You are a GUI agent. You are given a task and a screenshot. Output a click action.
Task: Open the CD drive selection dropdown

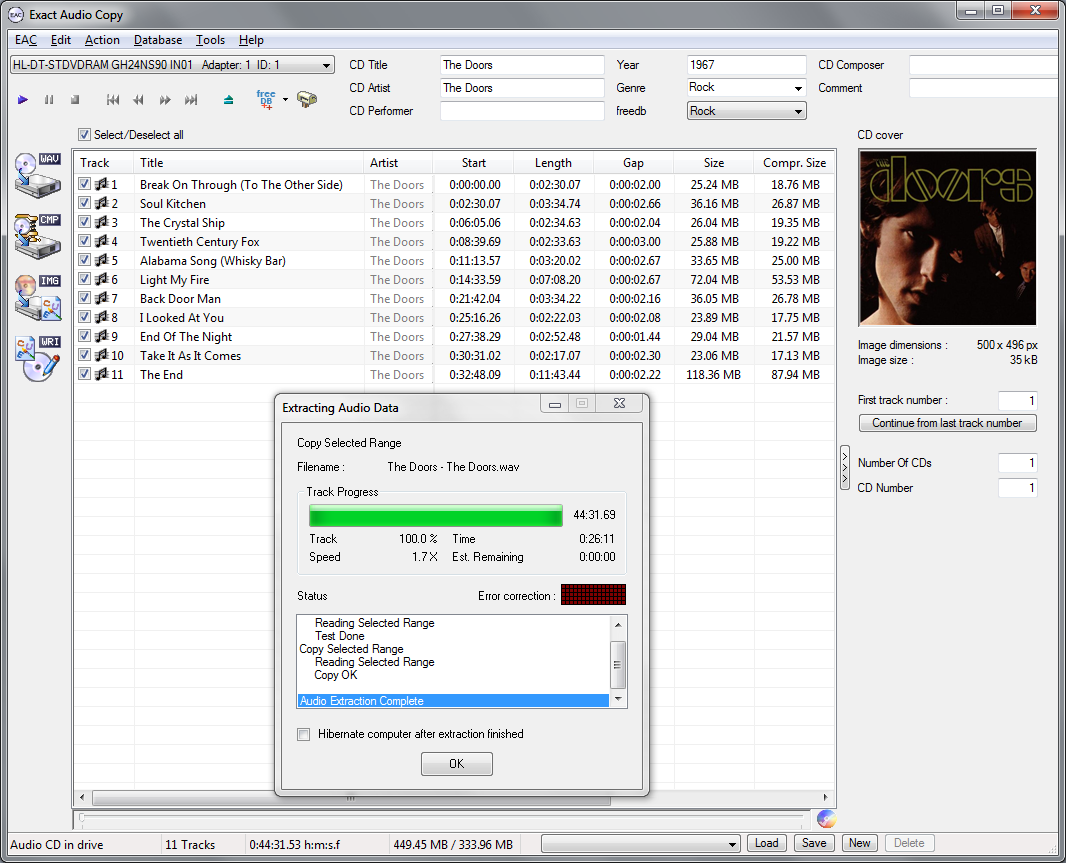click(172, 66)
